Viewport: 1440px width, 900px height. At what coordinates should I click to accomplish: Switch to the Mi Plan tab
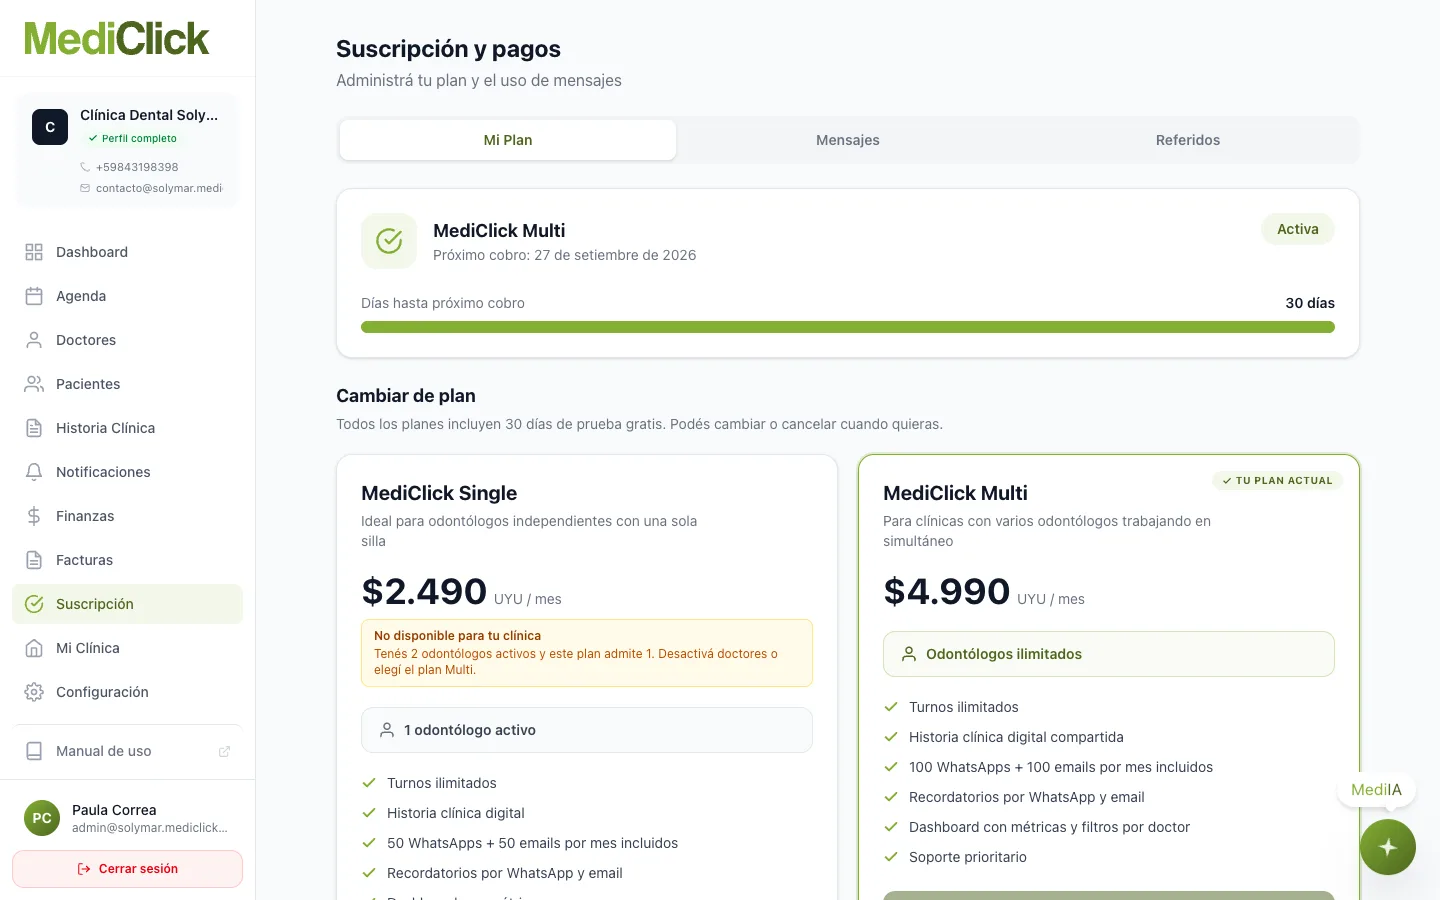tap(508, 140)
